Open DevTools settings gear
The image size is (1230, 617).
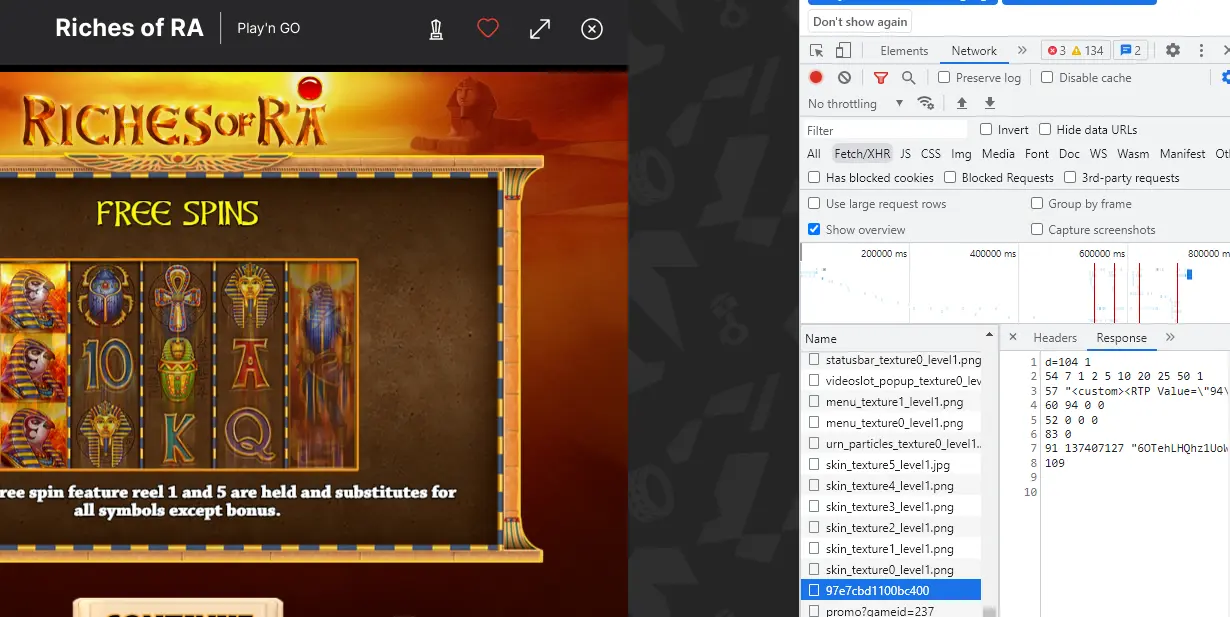click(x=1173, y=50)
